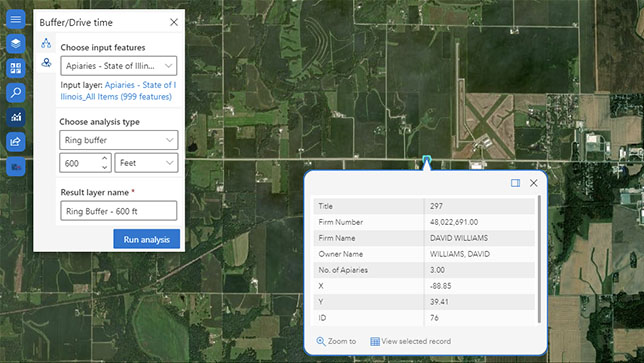Click the 600 distance value field
This screenshot has height=363, width=644.
[80, 163]
